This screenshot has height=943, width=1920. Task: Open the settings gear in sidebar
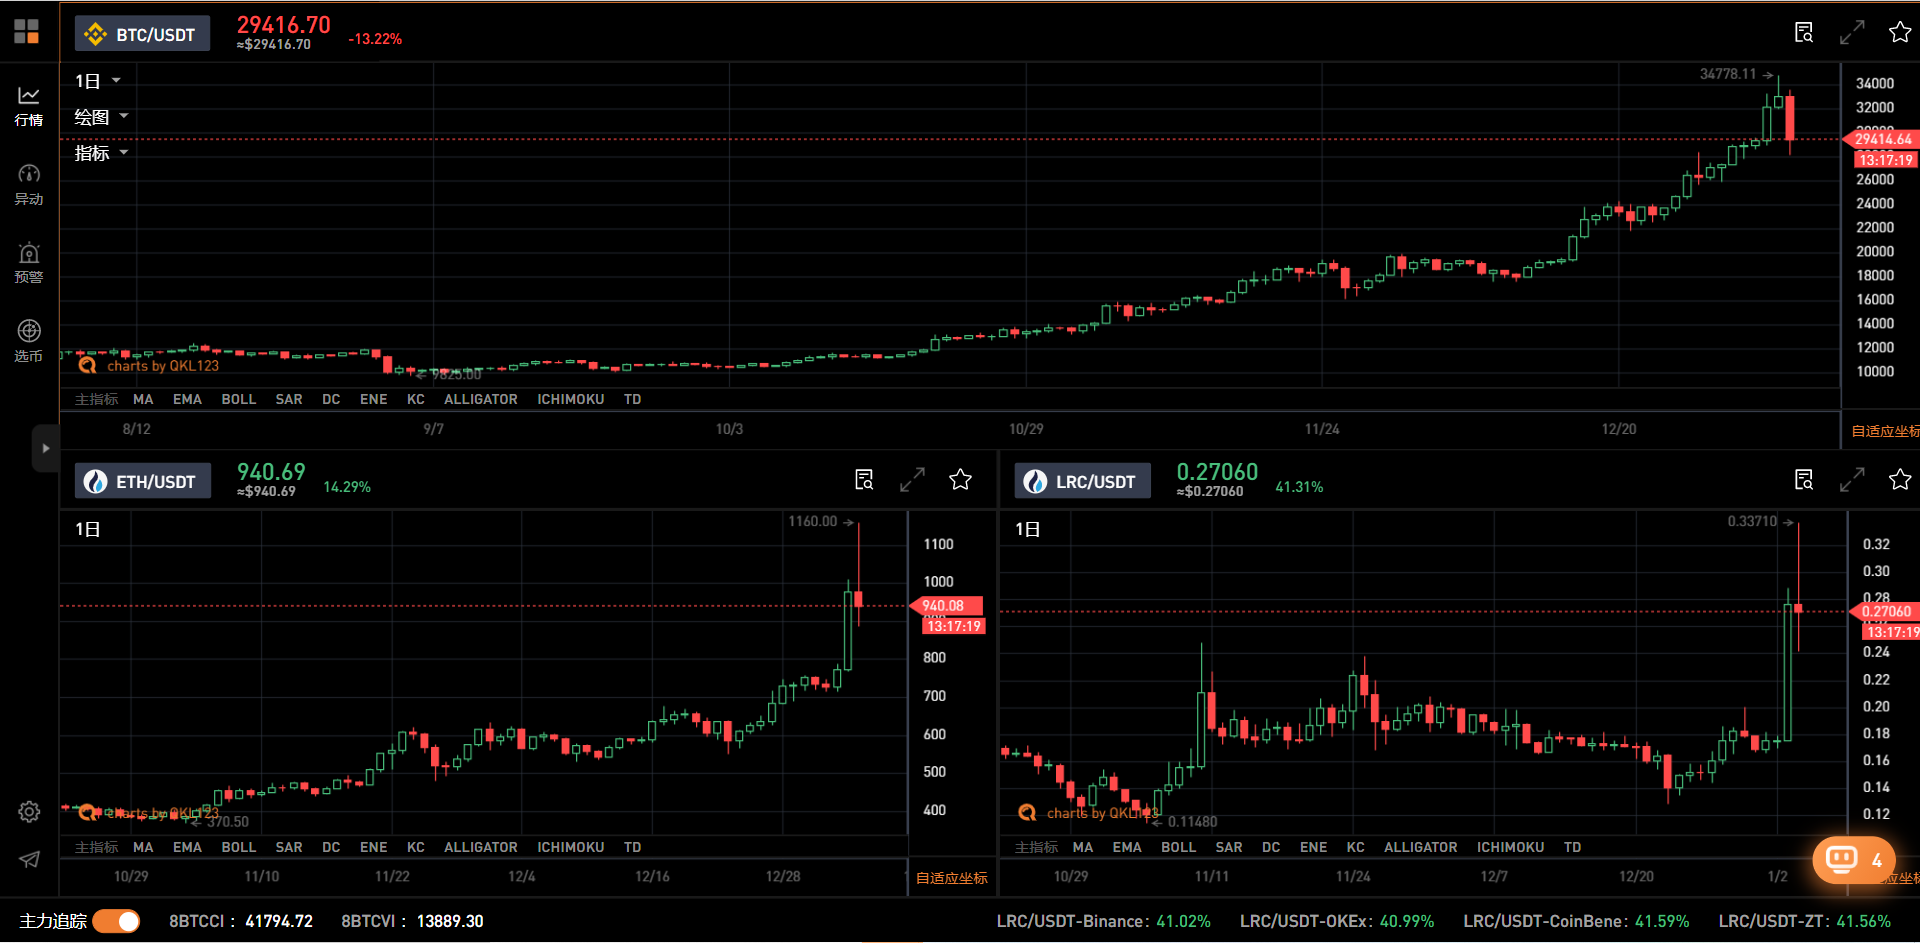[x=29, y=812]
